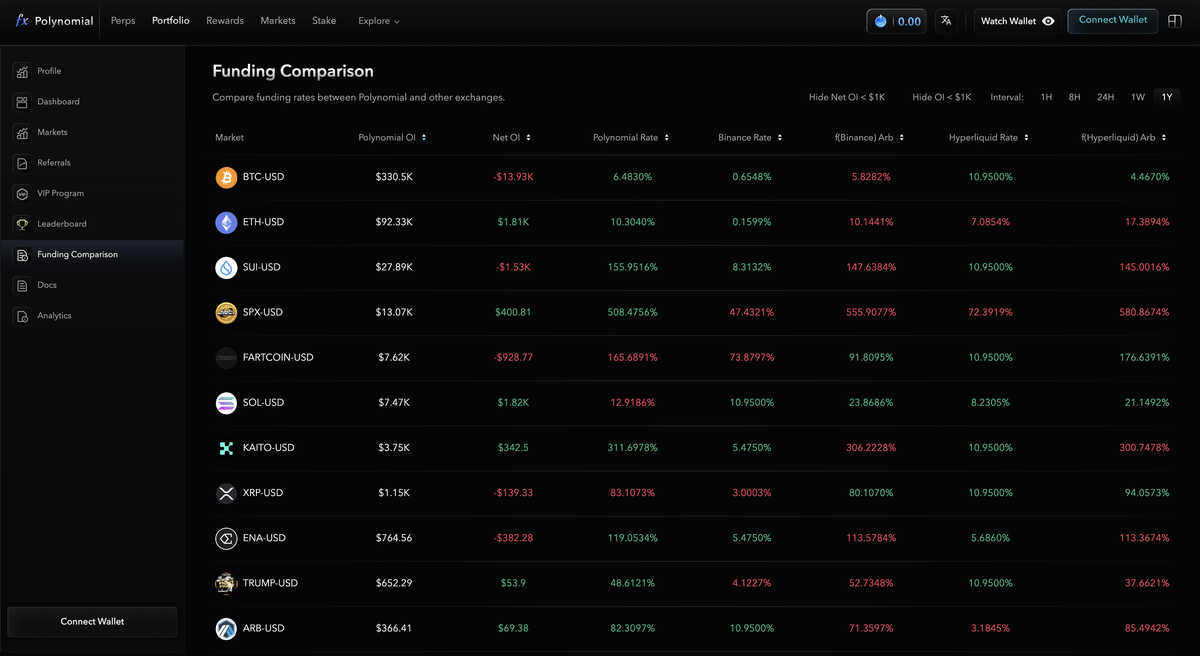Click the 72.3919% Hyperliquid rate
Image resolution: width=1200 pixels, height=656 pixels.
pos(990,312)
